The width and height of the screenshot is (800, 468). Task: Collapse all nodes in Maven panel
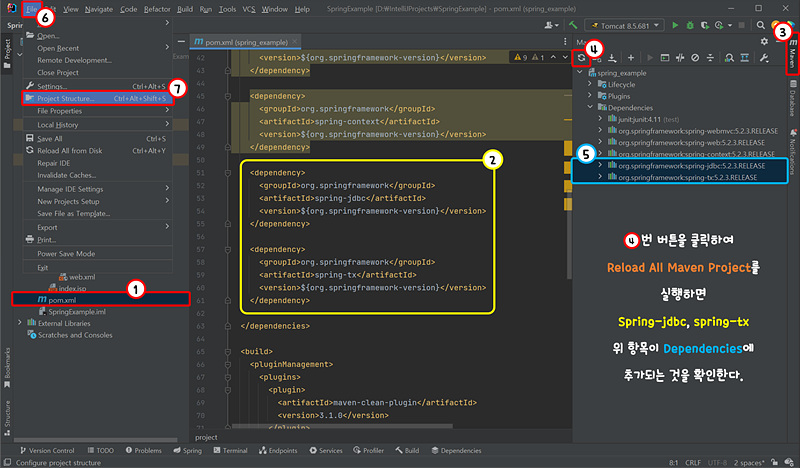pyautogui.click(x=710, y=58)
